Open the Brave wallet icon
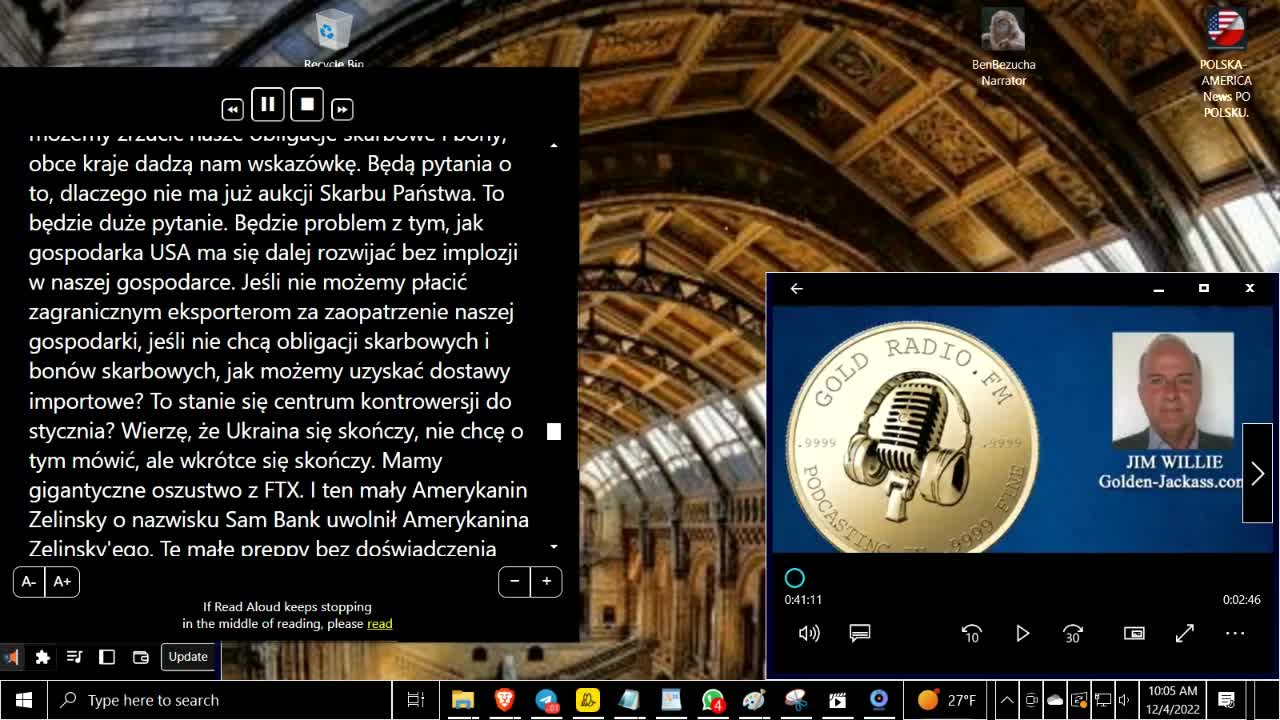The height and width of the screenshot is (720, 1280). click(141, 657)
